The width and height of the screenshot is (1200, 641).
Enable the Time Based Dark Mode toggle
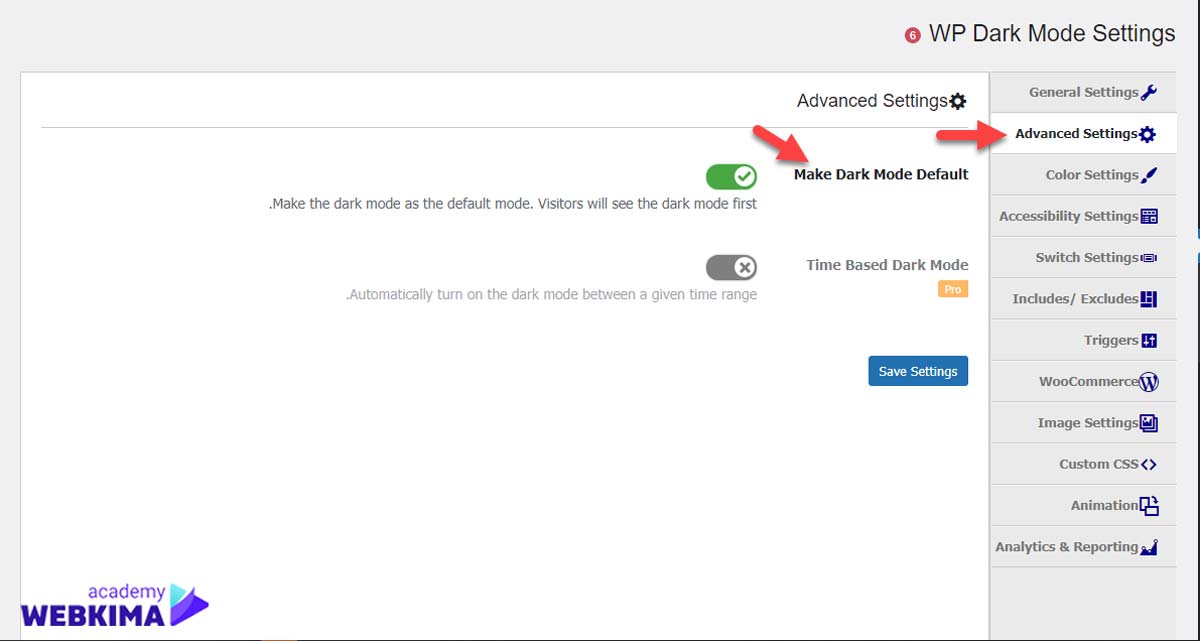pyautogui.click(x=731, y=267)
